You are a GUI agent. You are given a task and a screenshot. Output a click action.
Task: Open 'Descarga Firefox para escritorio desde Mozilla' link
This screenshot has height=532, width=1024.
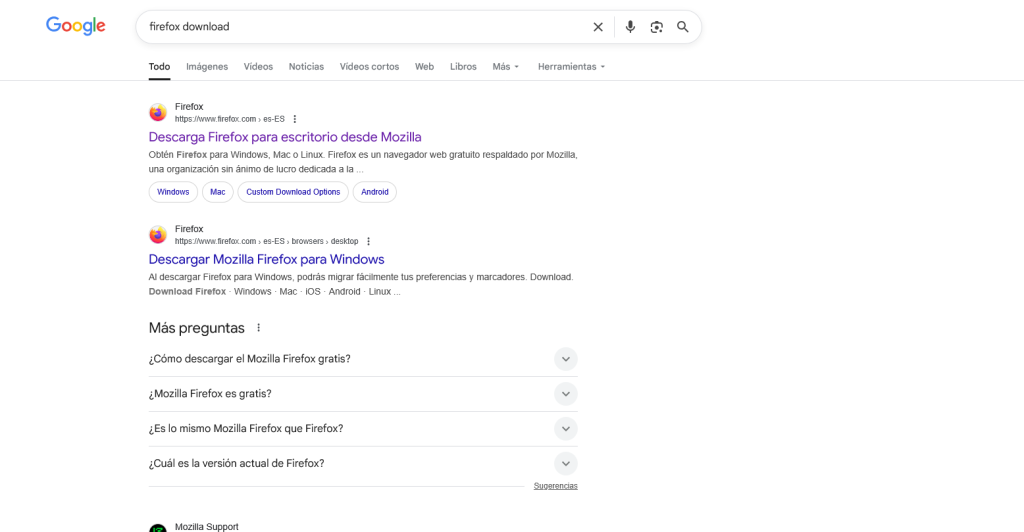[285, 137]
